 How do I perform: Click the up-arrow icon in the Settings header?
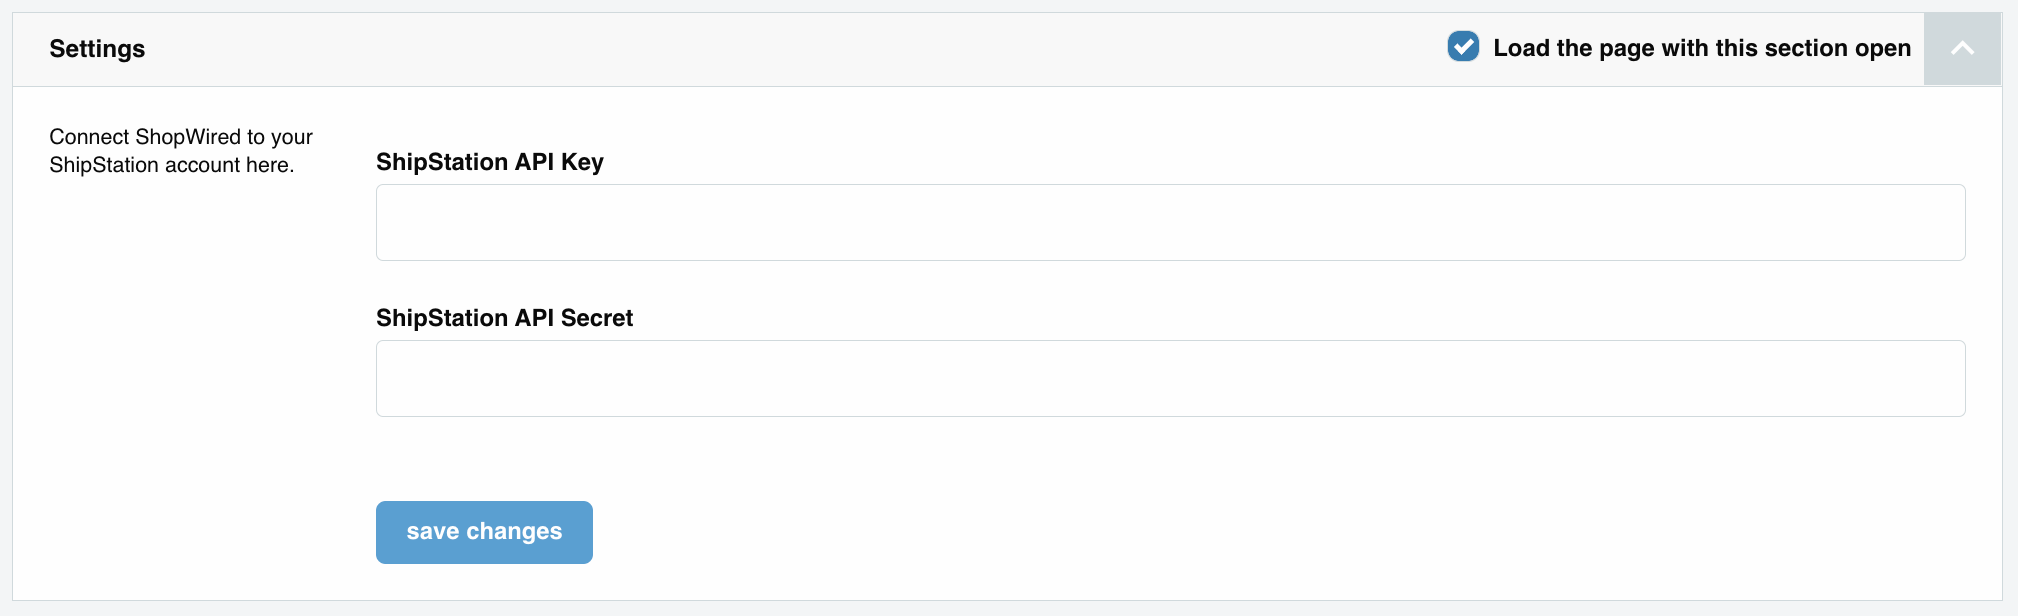(x=1962, y=49)
